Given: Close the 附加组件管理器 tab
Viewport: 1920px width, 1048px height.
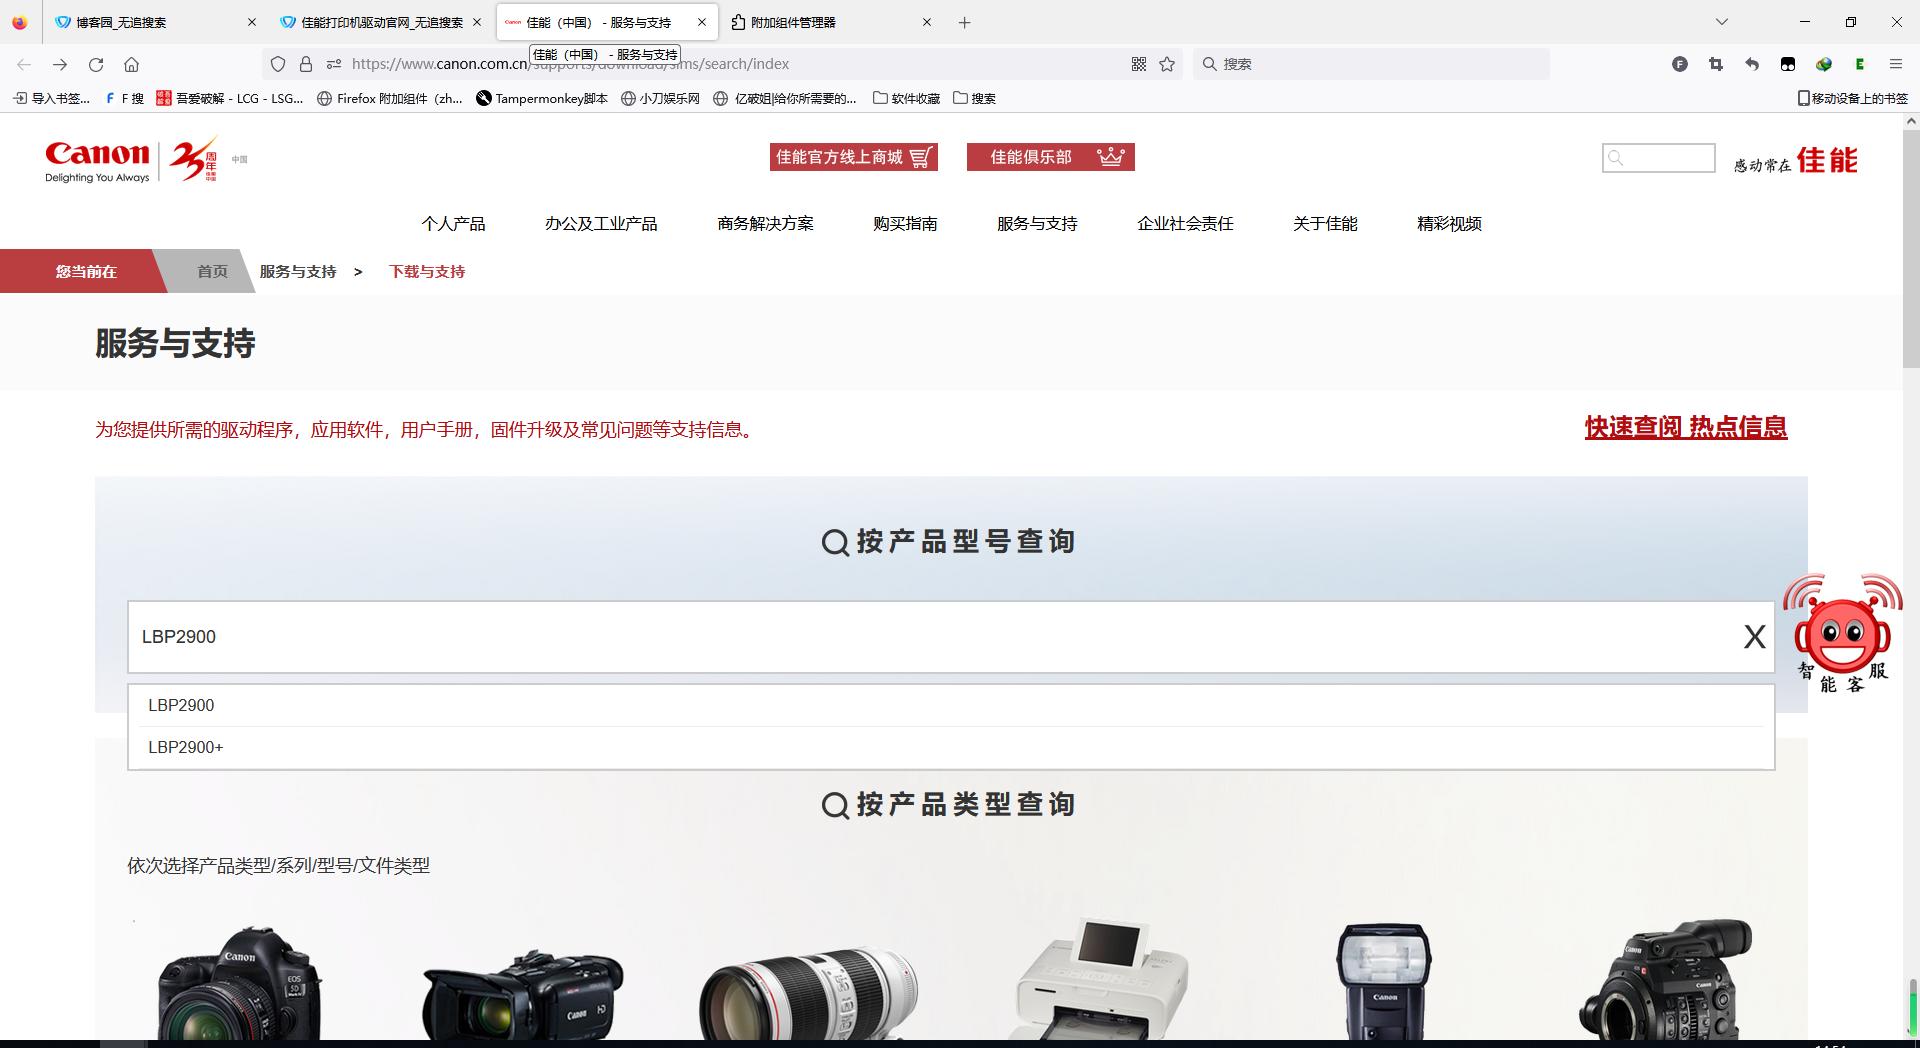Looking at the screenshot, I should point(927,22).
